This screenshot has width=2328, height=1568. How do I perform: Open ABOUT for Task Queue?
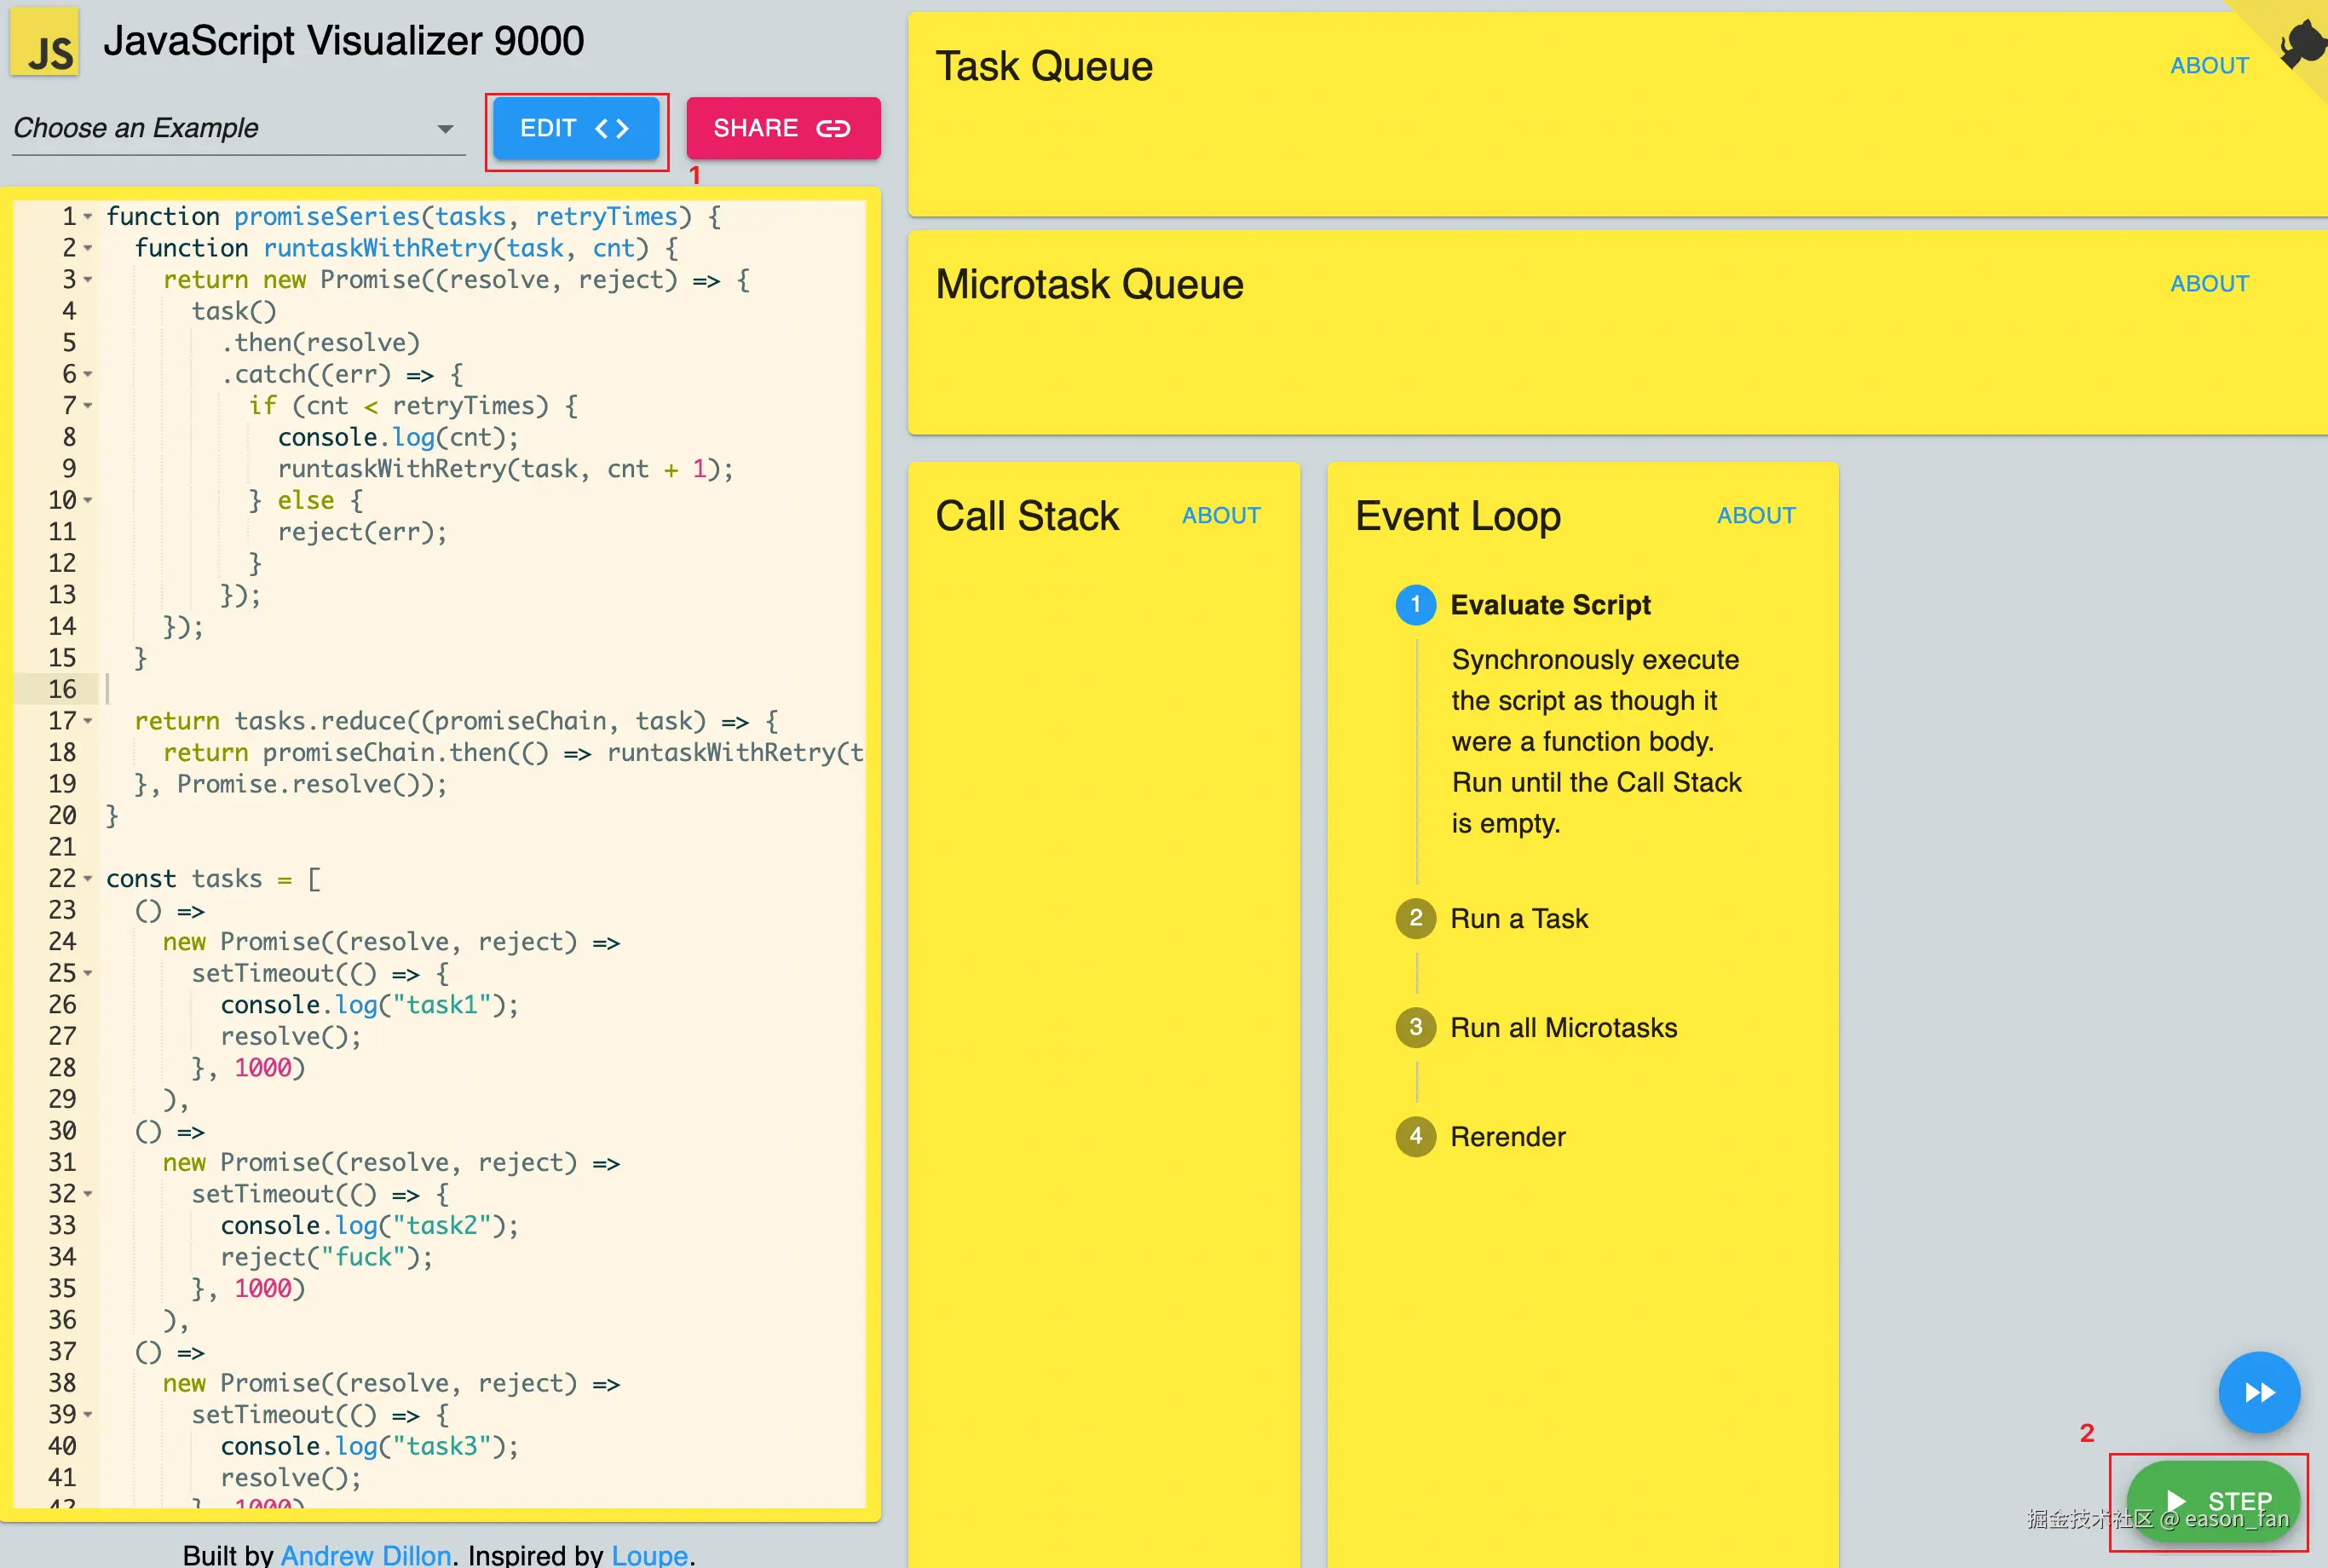2208,66
